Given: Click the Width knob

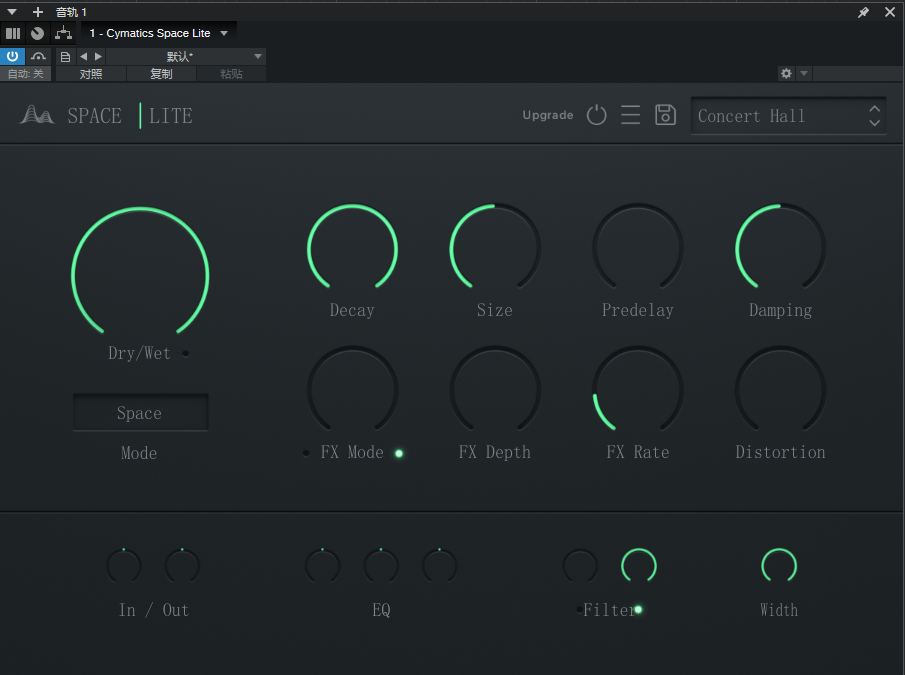Looking at the screenshot, I should 779,565.
